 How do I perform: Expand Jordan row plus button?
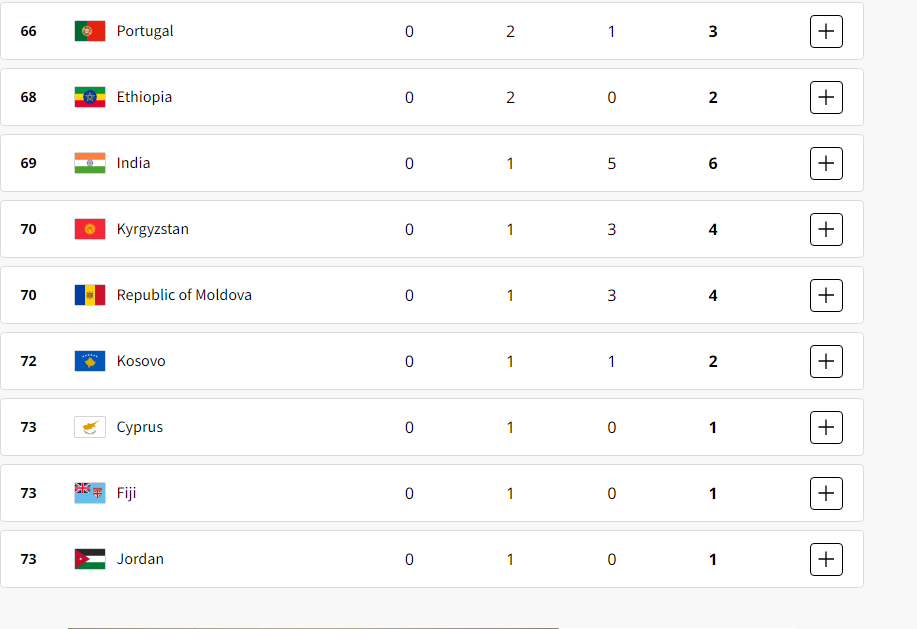point(826,559)
